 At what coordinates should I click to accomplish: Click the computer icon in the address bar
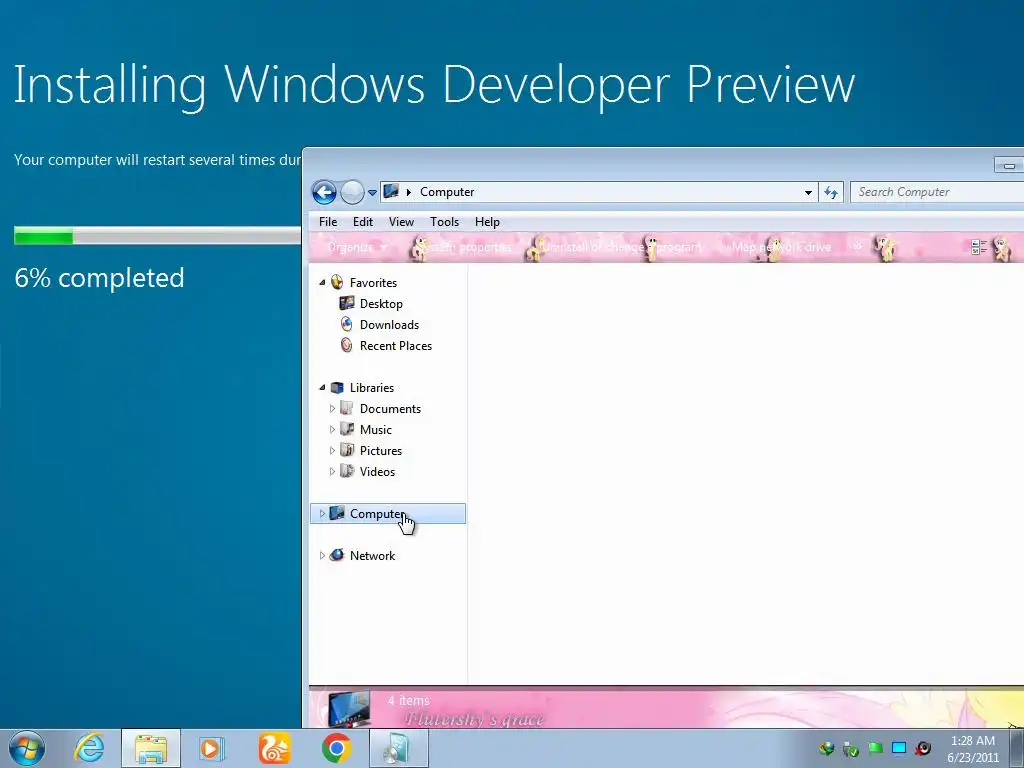point(391,191)
